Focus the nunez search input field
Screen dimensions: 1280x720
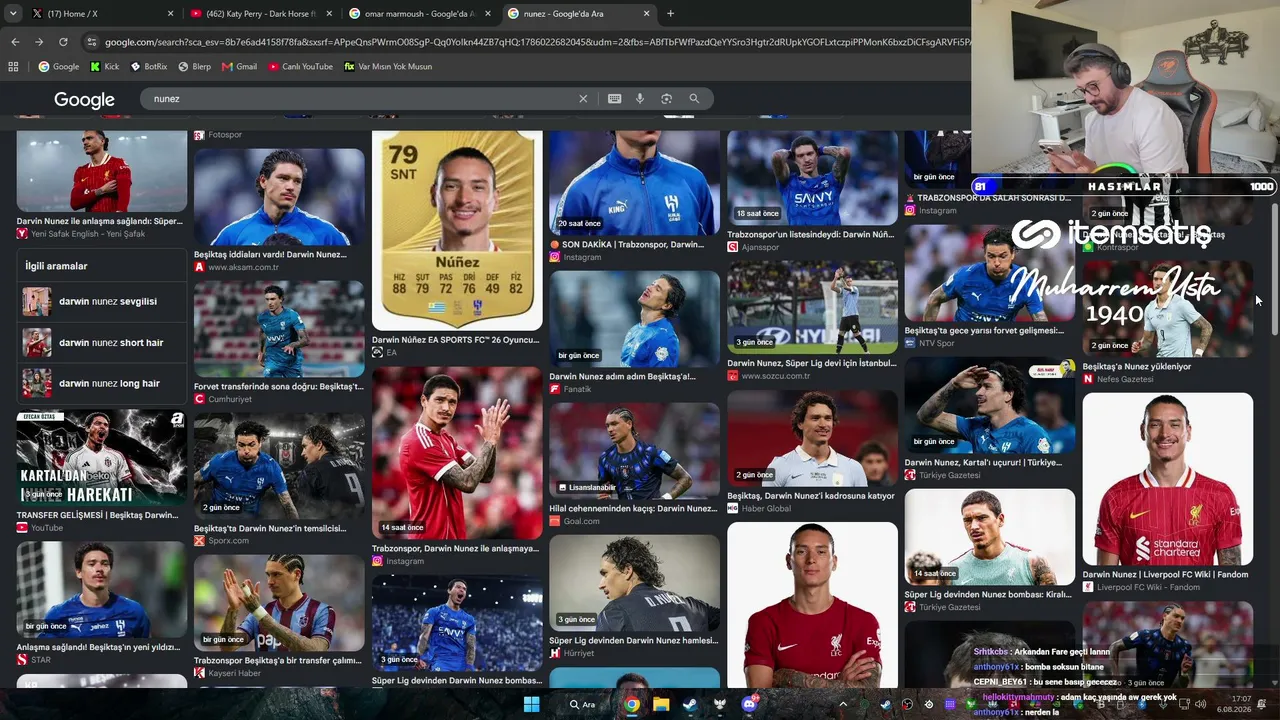point(360,99)
